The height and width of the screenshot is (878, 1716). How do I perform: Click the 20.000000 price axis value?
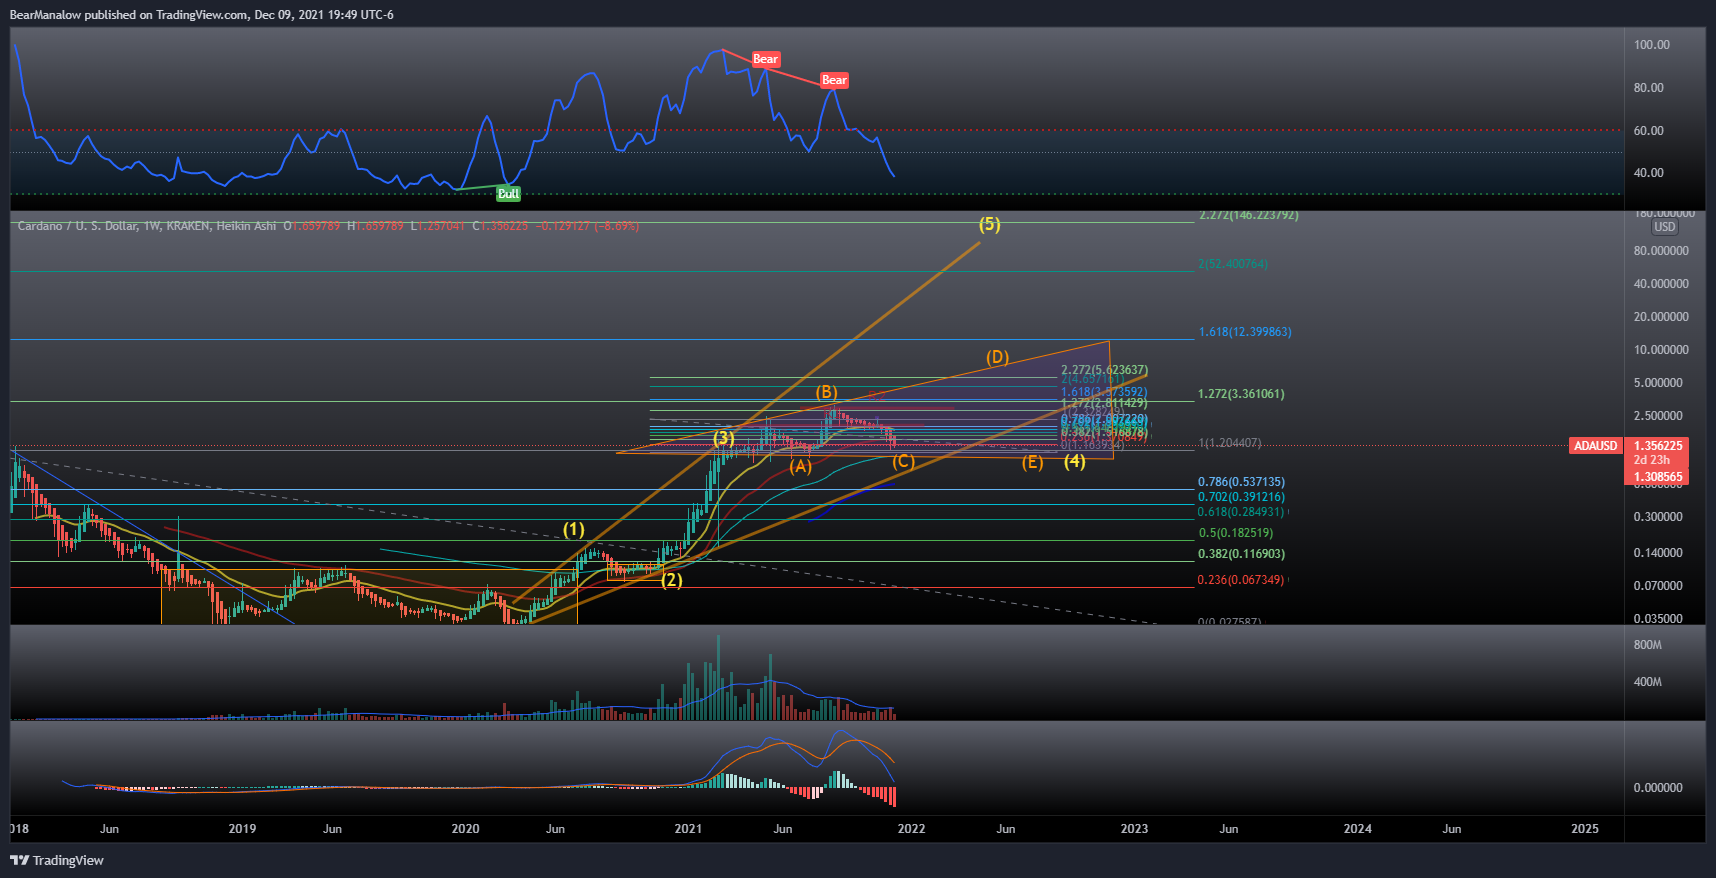coord(1661,317)
